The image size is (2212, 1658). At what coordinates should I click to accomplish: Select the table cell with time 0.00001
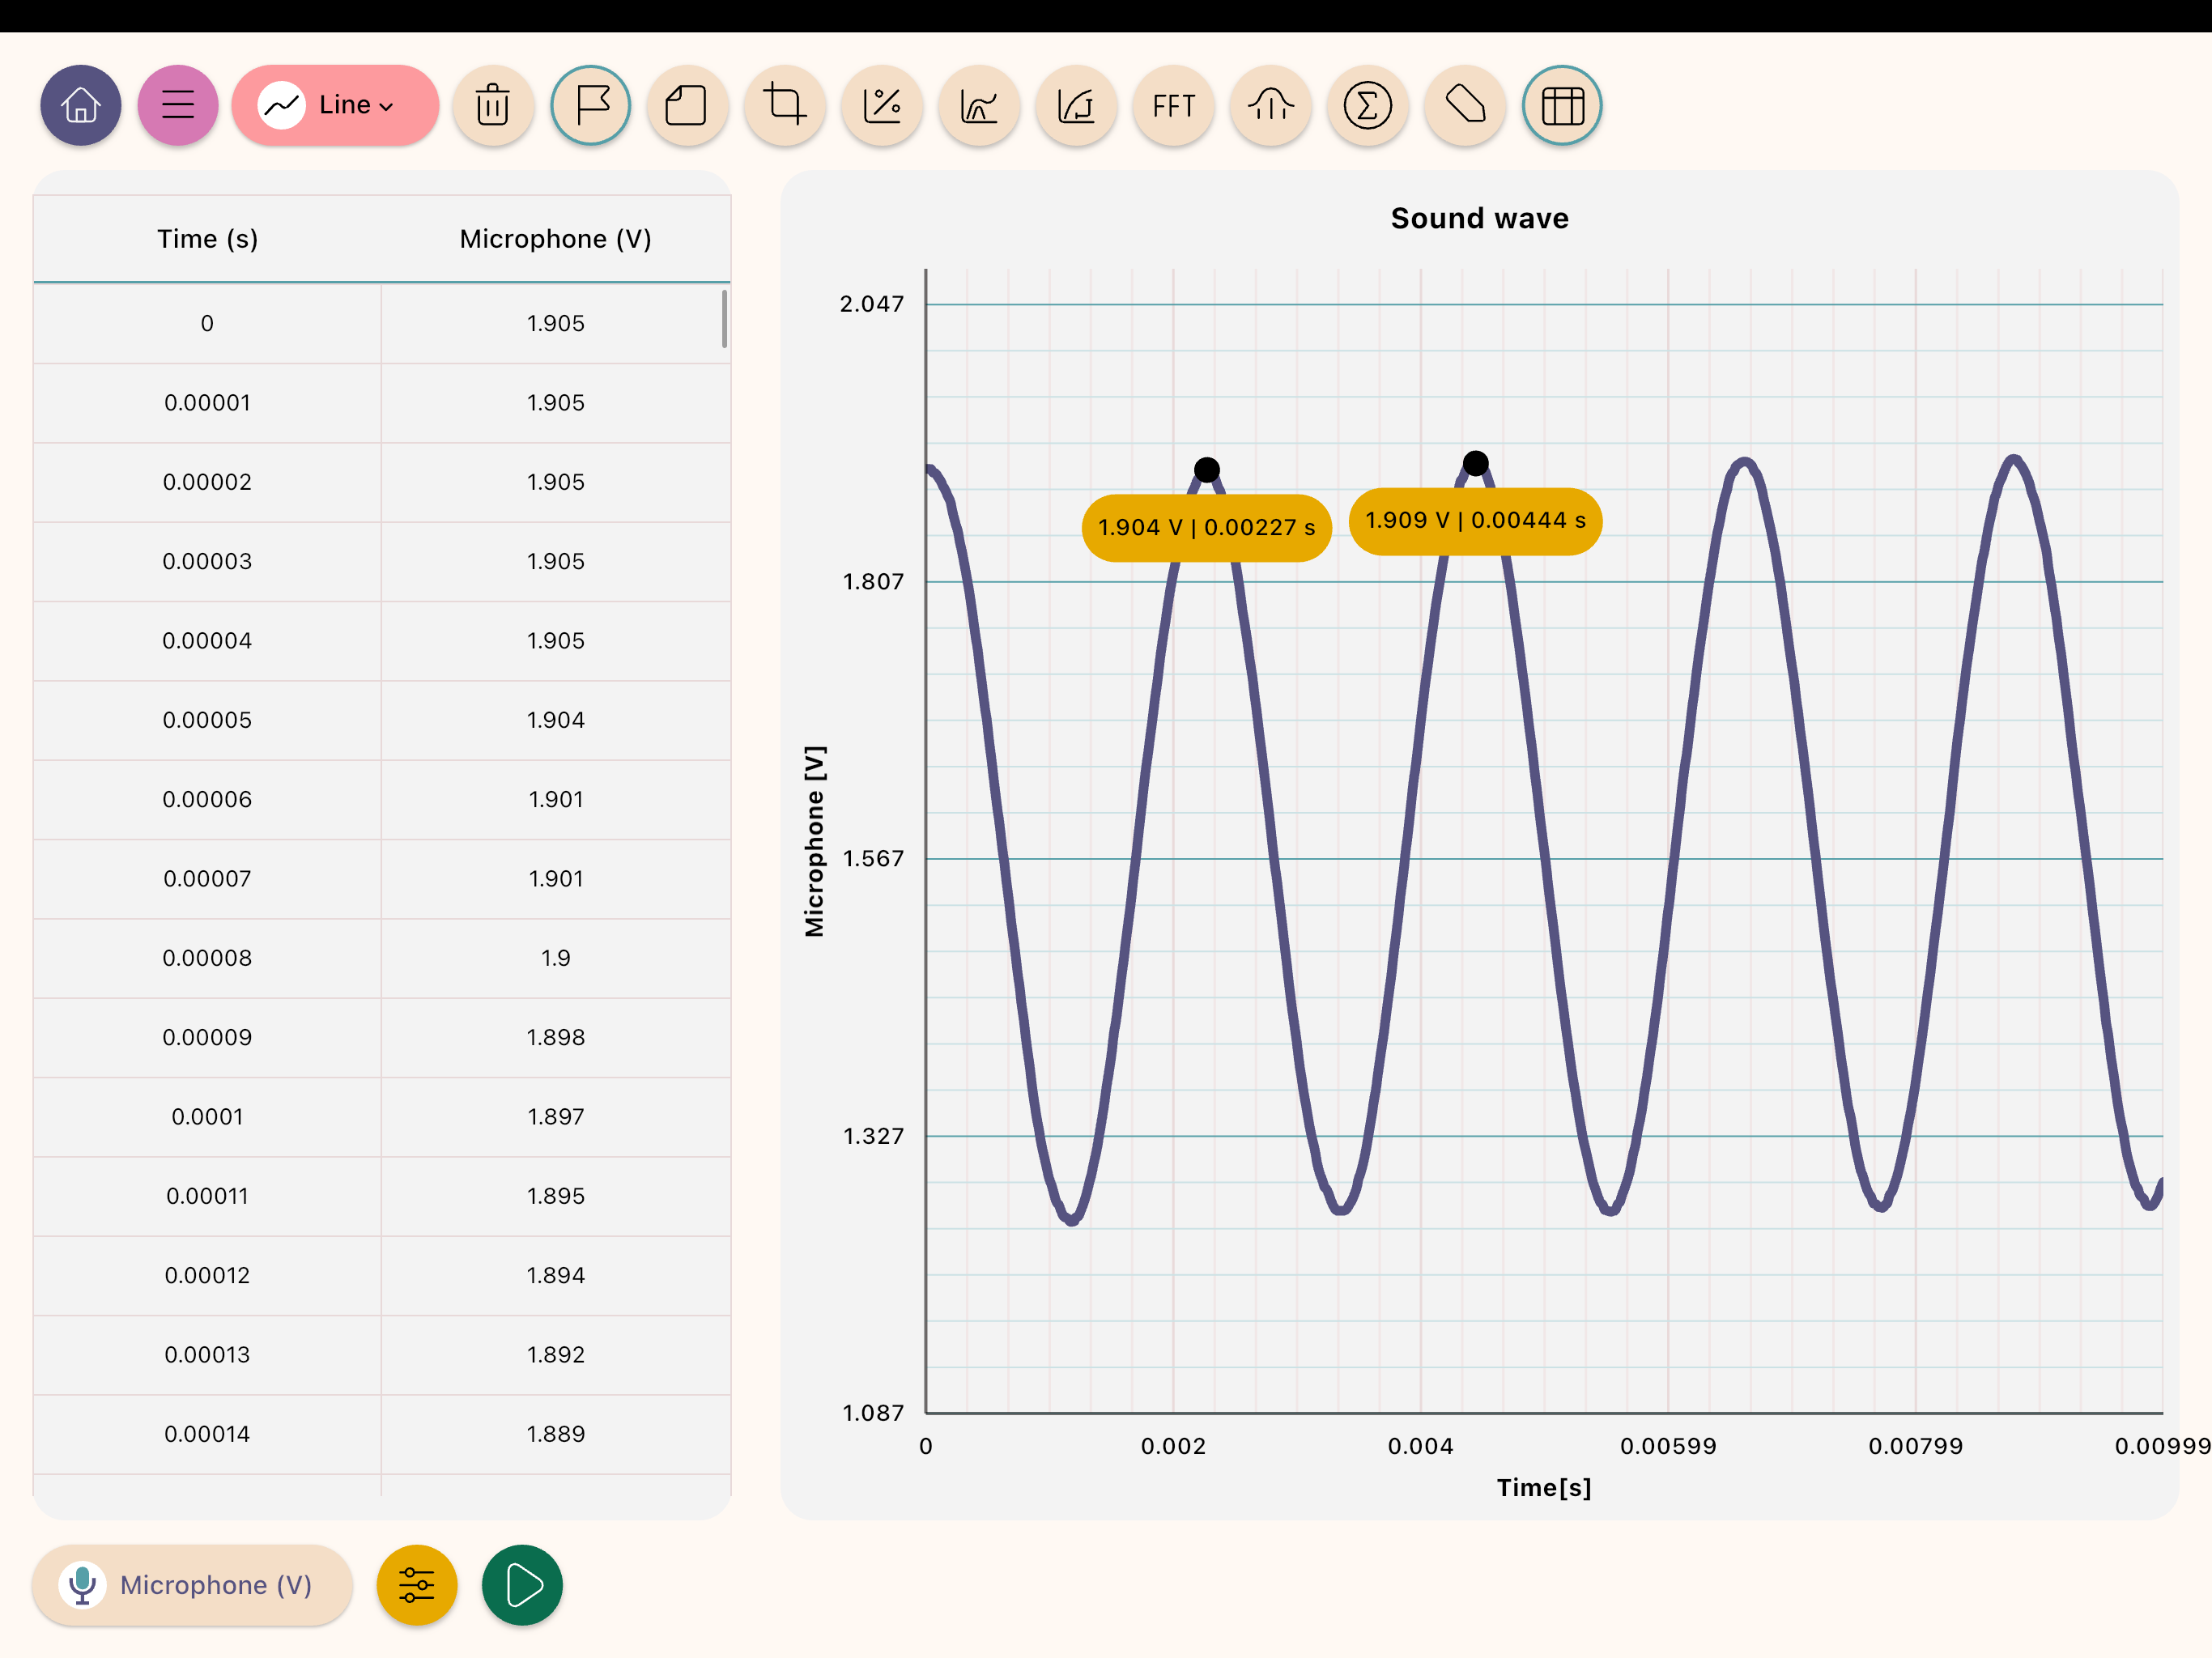207,403
